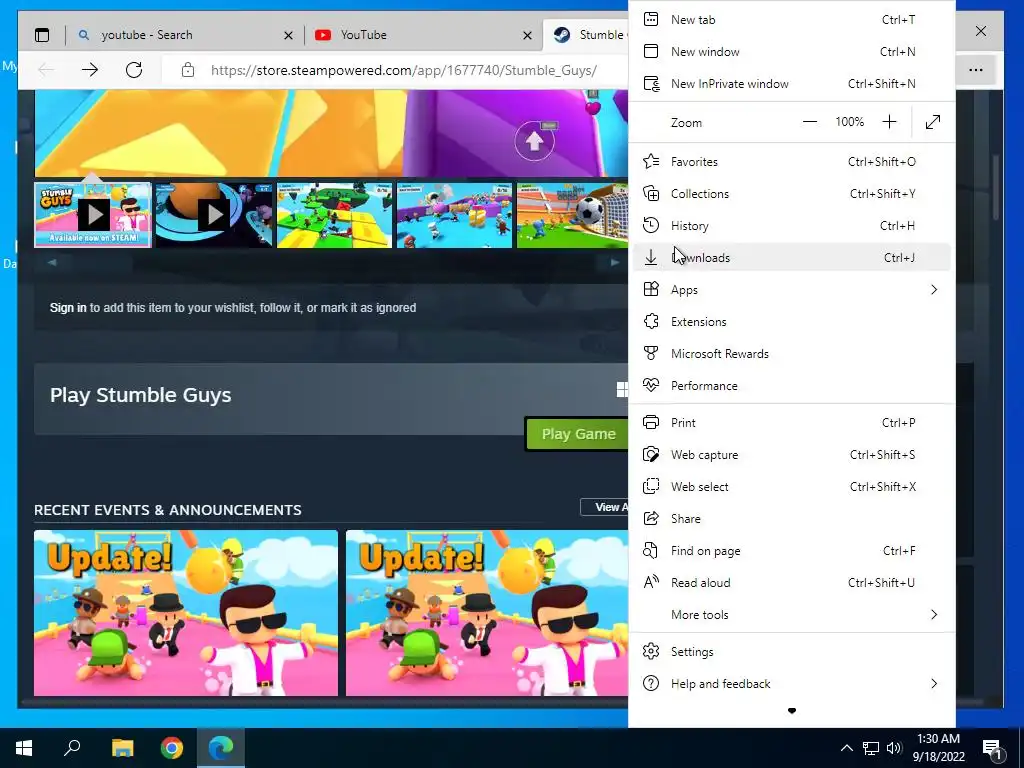Play the second video thumbnail with orange ball

[x=214, y=215]
